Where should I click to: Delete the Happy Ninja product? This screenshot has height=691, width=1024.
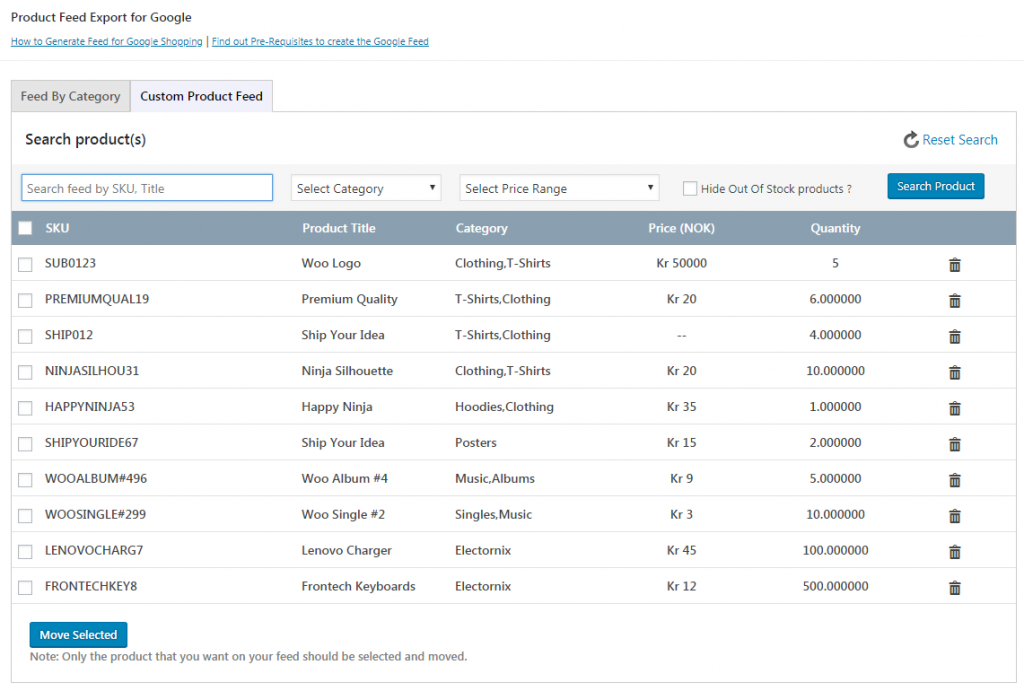(954, 407)
